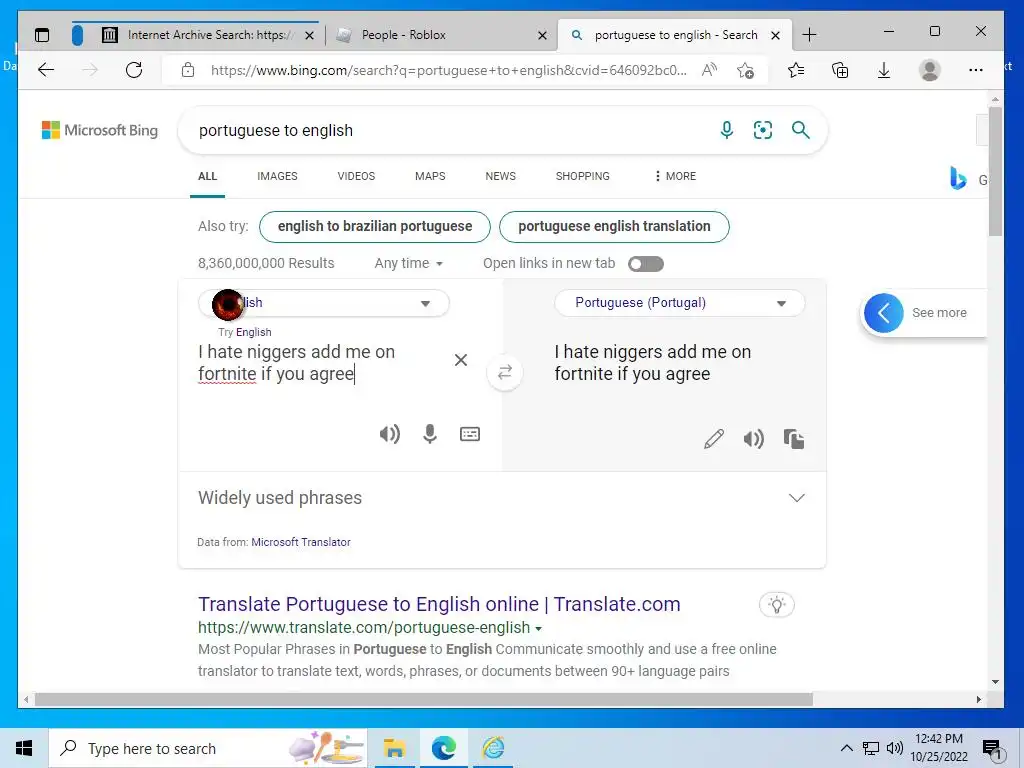
Task: Open source language dropdown
Action: (324, 303)
